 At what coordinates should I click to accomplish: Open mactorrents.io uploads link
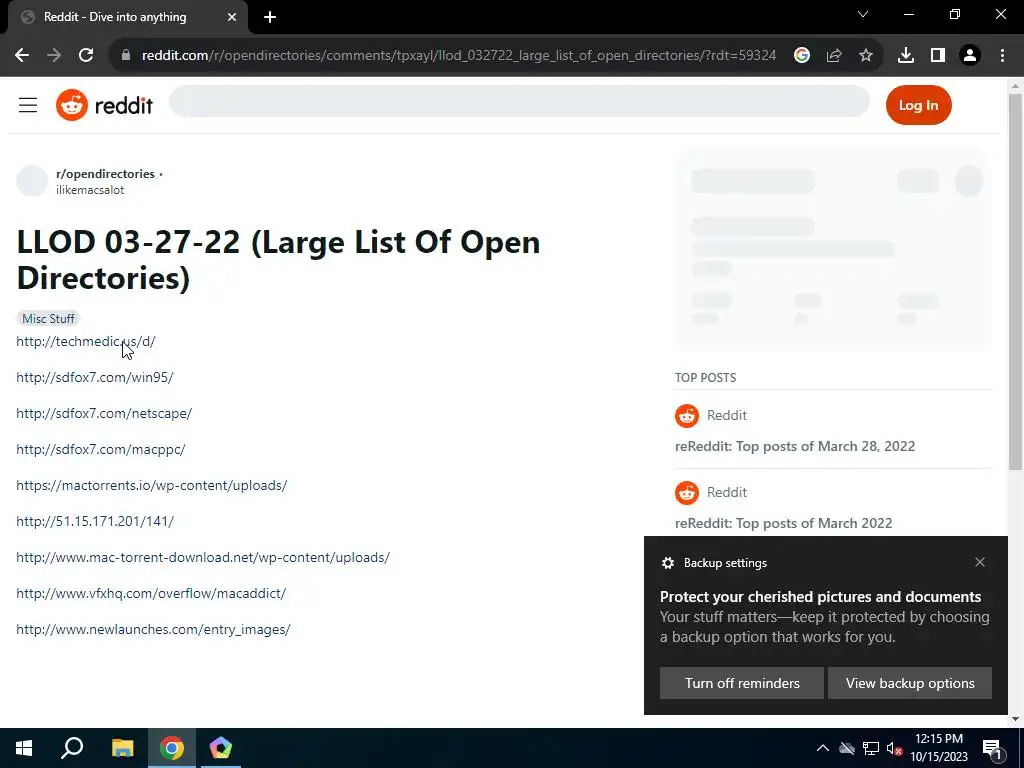[152, 485]
